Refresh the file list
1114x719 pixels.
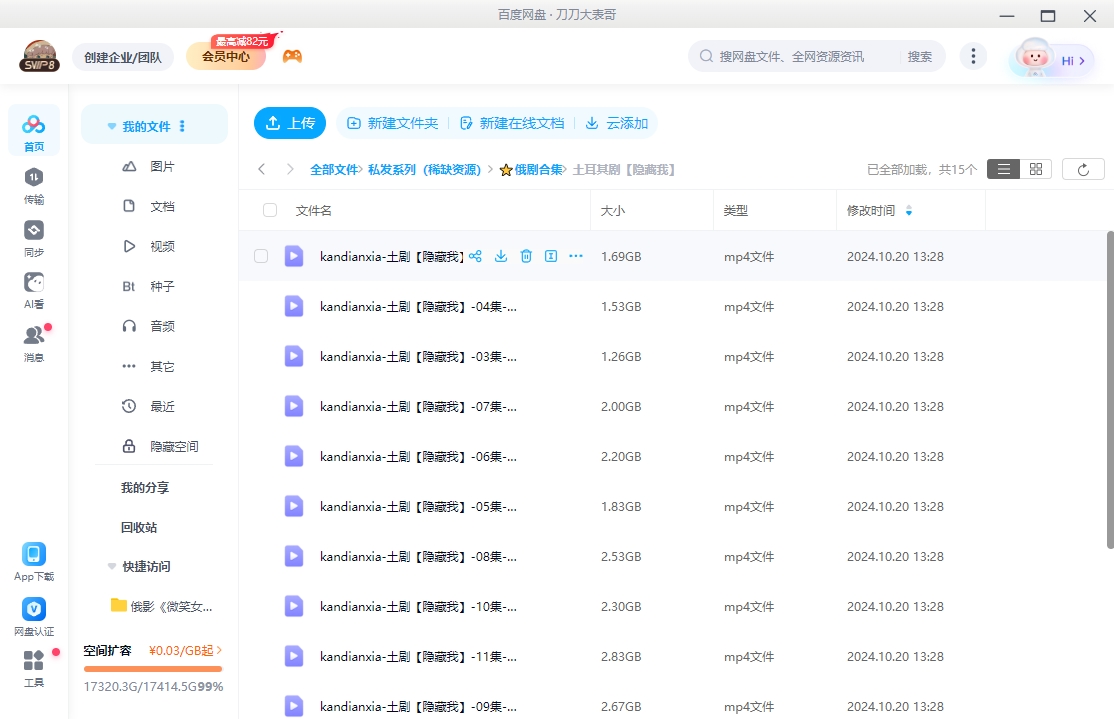[x=1083, y=168]
